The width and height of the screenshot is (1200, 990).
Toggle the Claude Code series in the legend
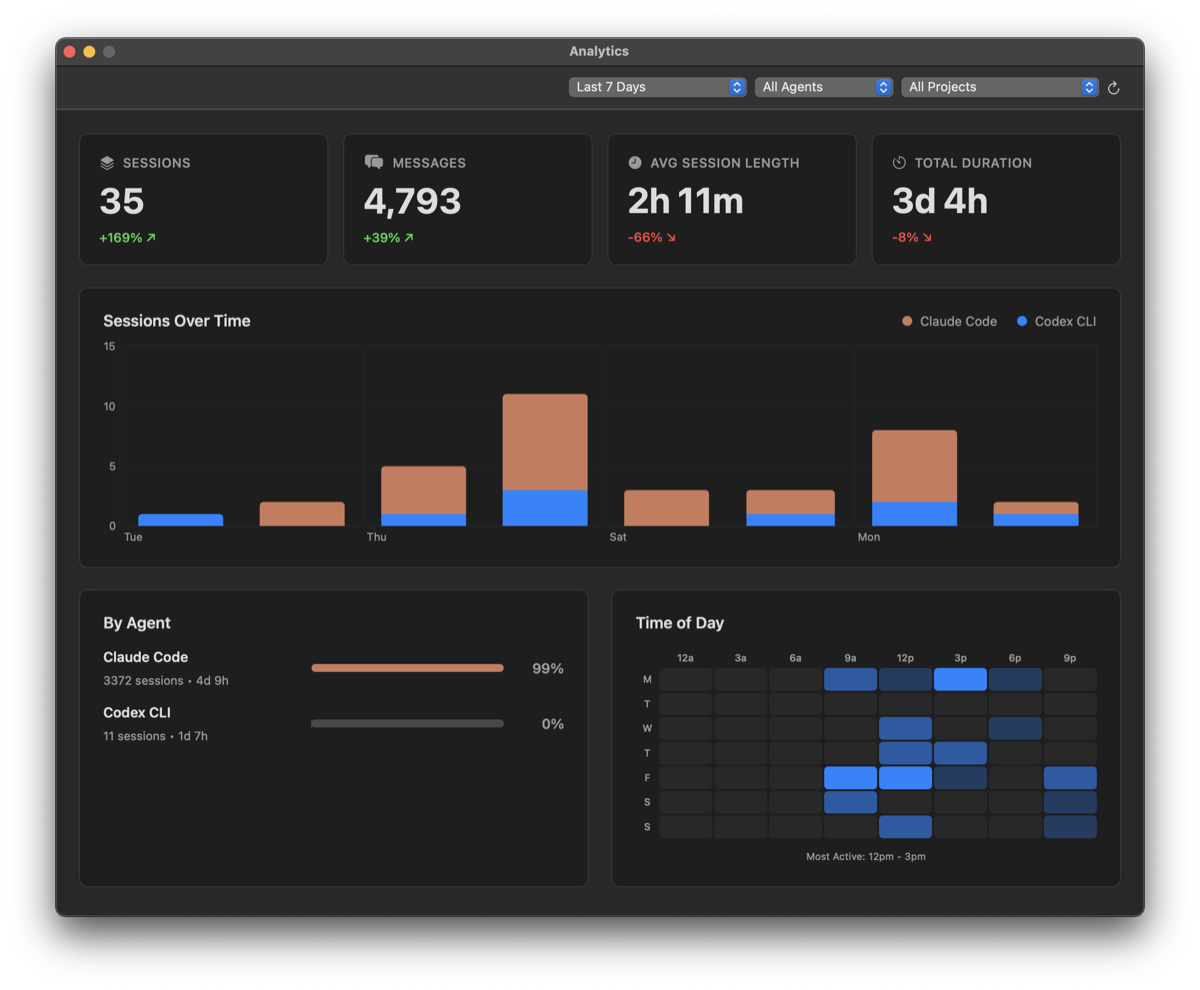950,321
